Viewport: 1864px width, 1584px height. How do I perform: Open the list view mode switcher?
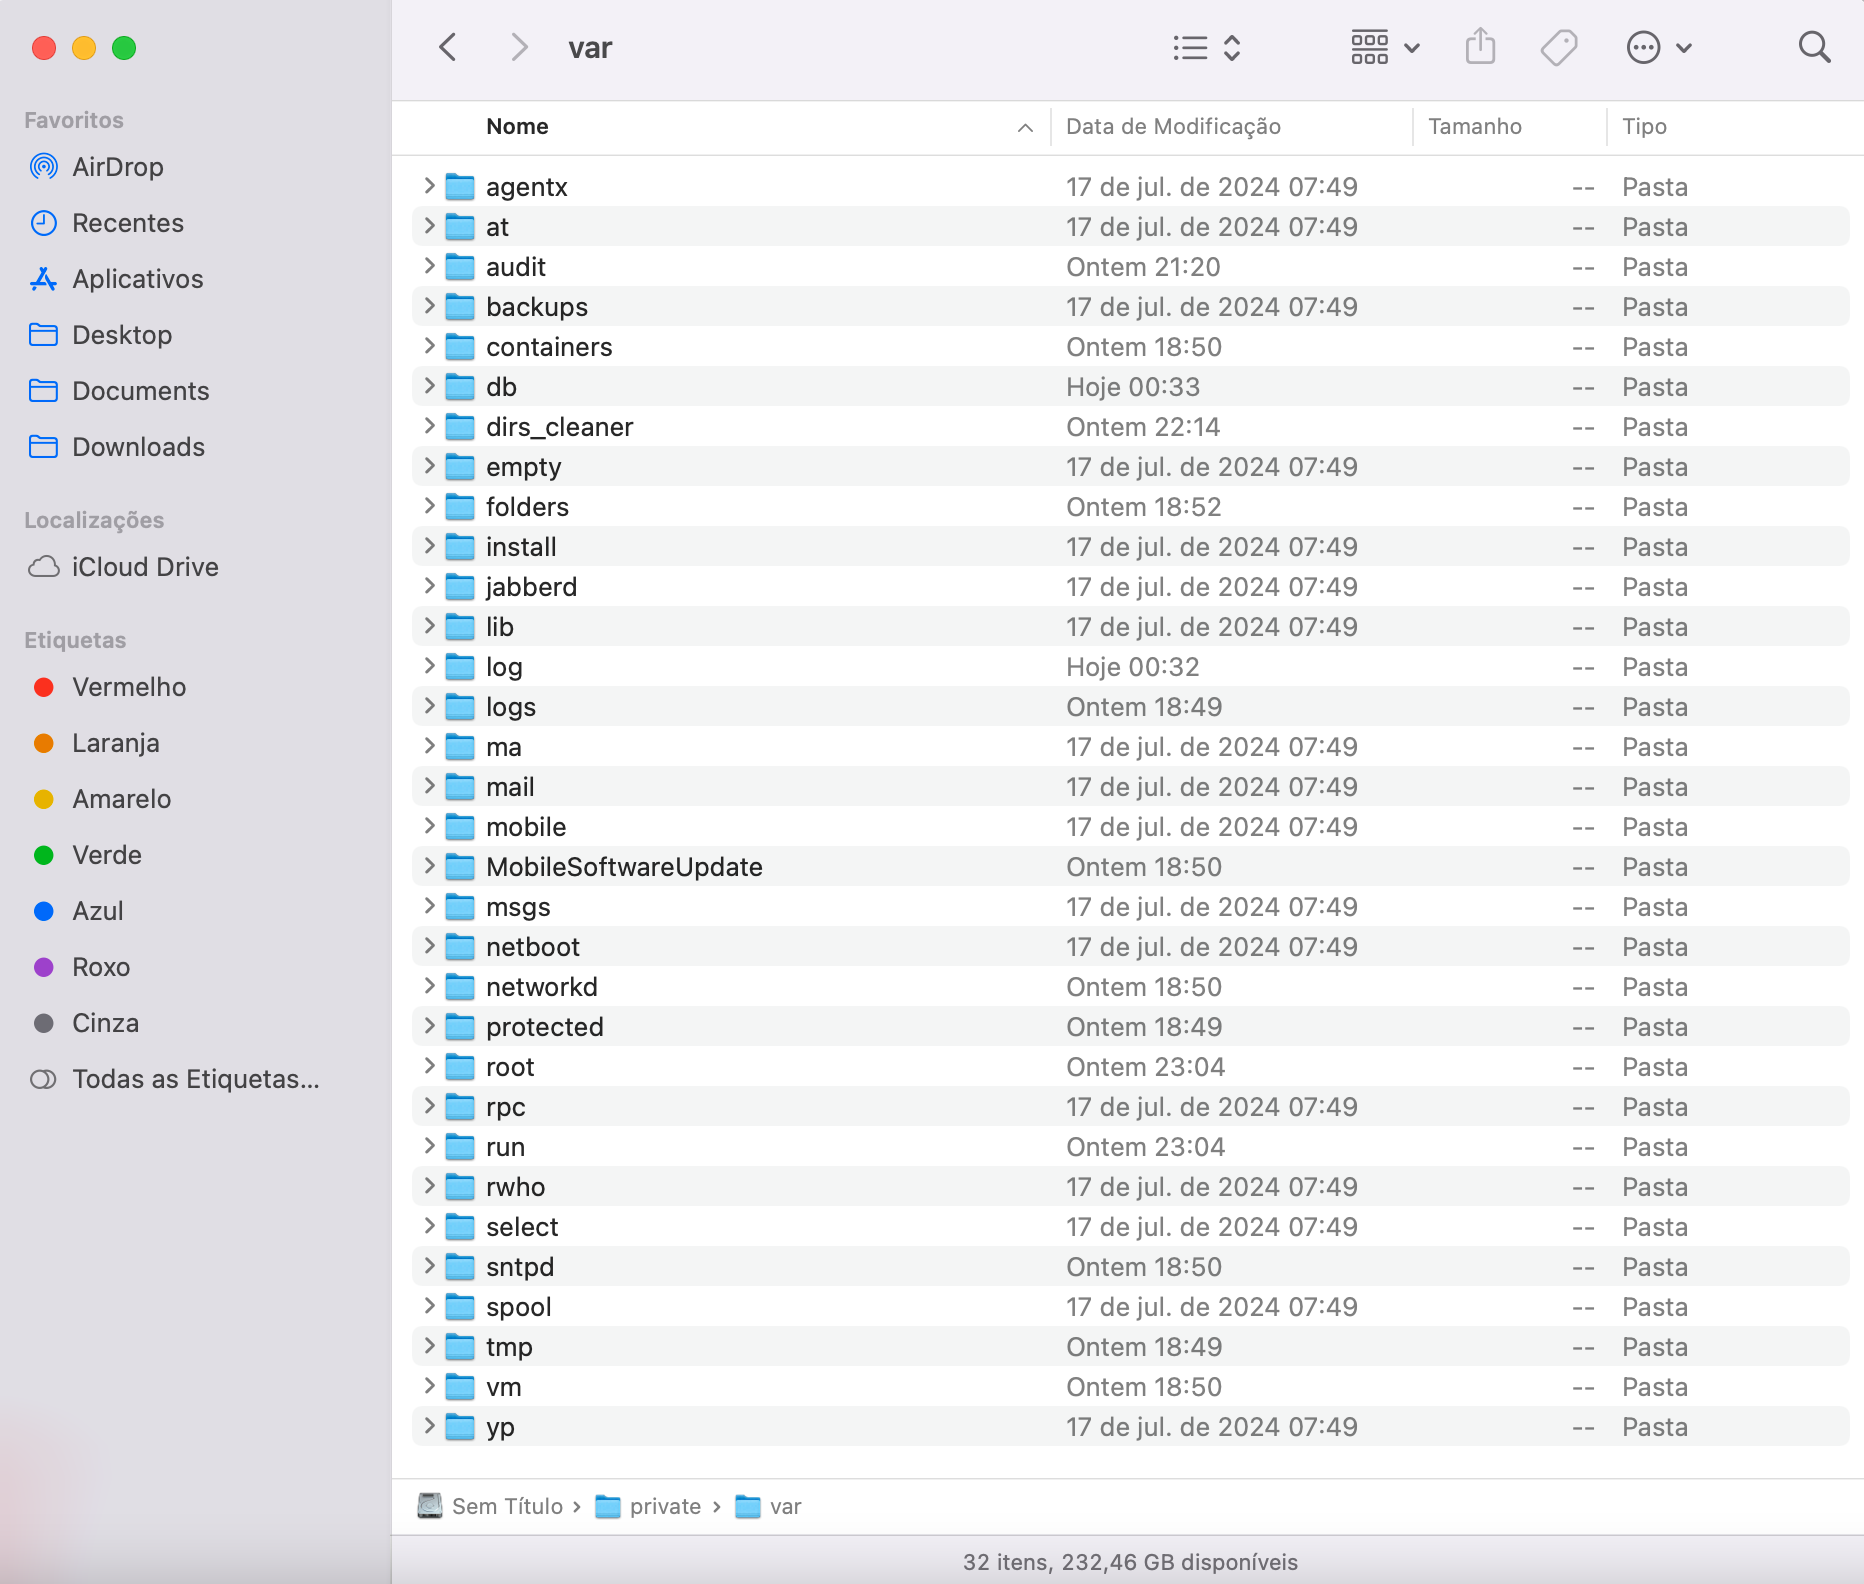(x=1206, y=47)
